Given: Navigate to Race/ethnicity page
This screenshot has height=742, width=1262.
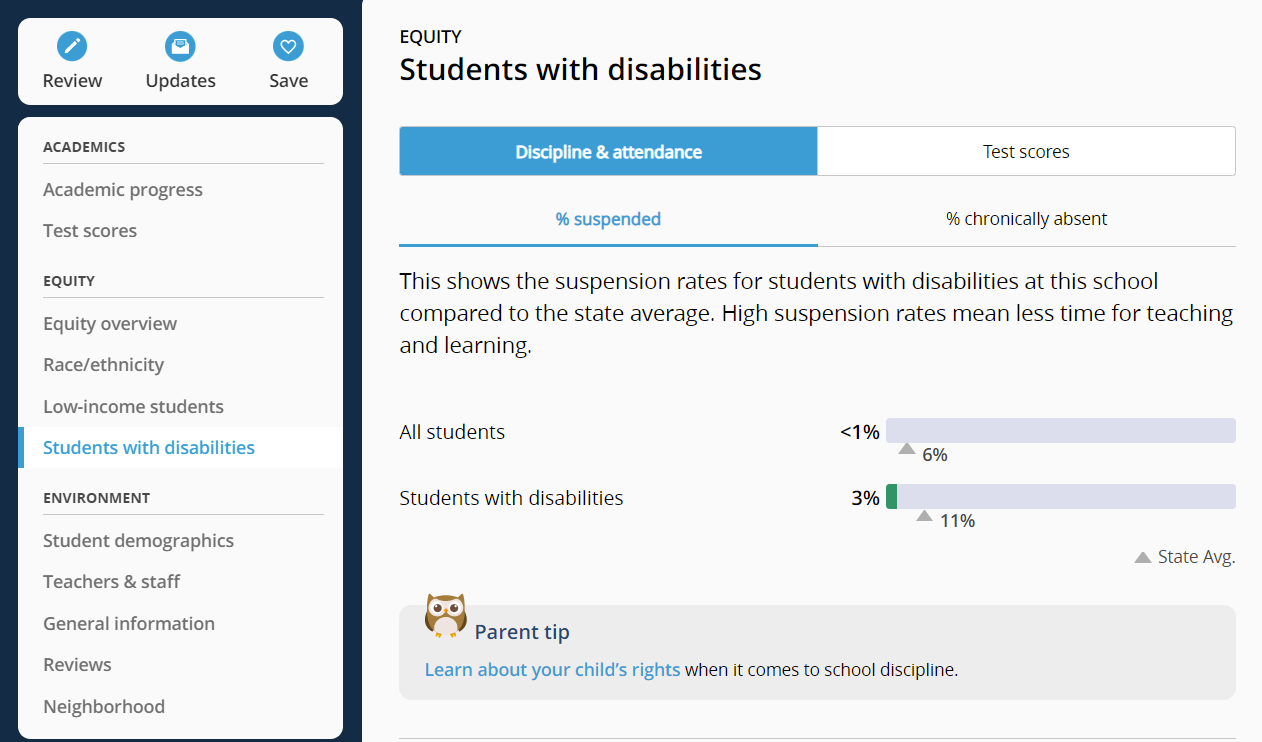Looking at the screenshot, I should (103, 364).
